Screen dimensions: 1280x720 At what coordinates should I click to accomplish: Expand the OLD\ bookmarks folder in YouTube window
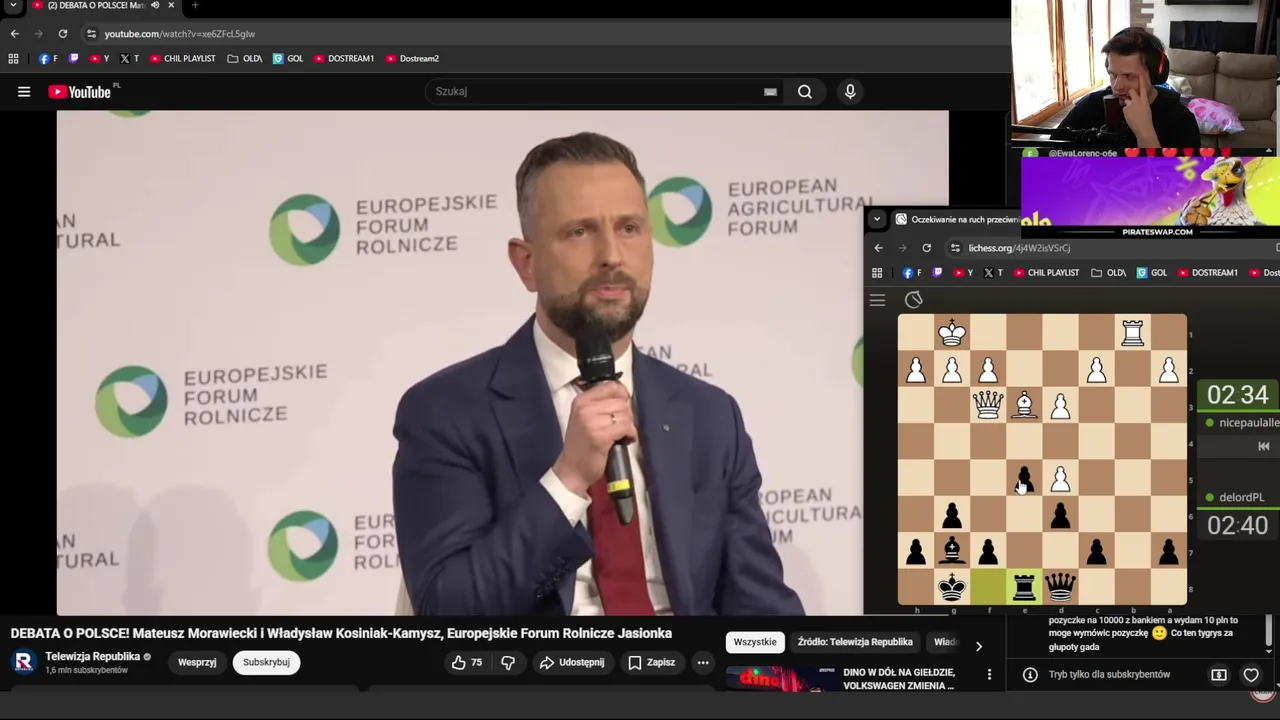click(x=245, y=59)
